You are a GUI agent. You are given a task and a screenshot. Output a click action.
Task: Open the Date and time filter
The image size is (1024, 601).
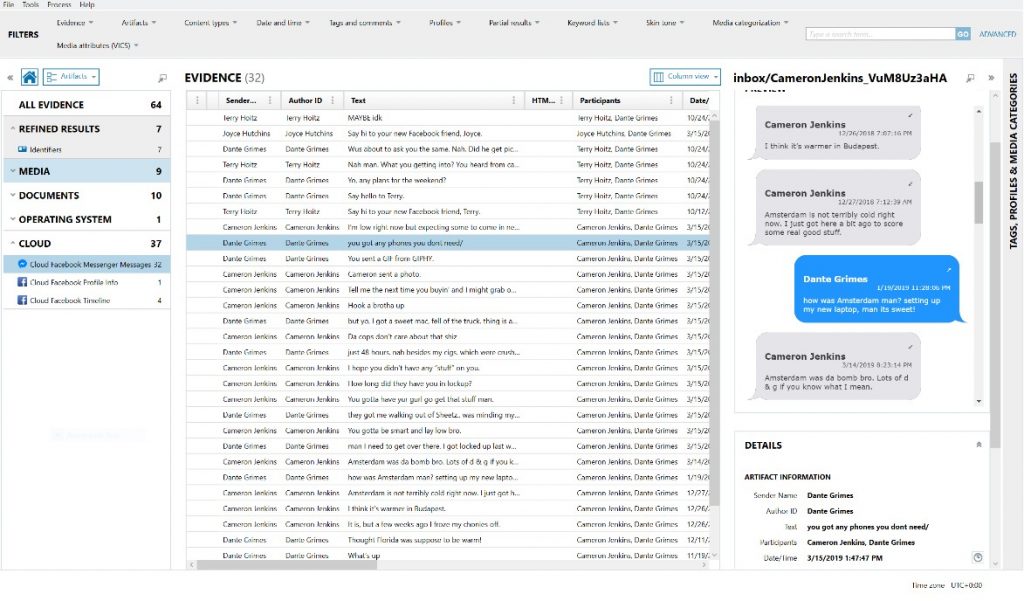[283, 23]
